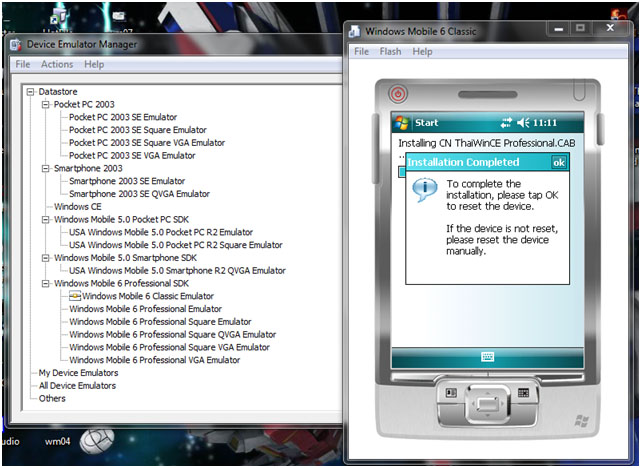Select USA Windows Mobile 5.0 Pocket PC R2 Emulator

coord(161,232)
